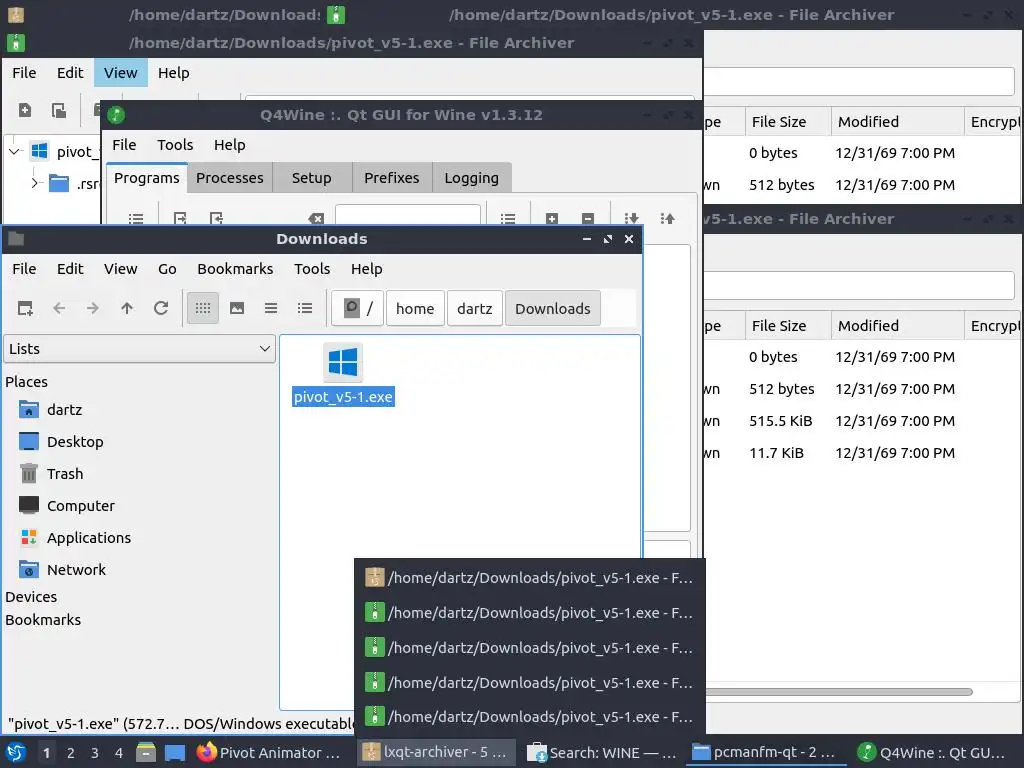The height and width of the screenshot is (768, 1024).
Task: Click the clear search icon in Q4Wine
Action: (316, 219)
